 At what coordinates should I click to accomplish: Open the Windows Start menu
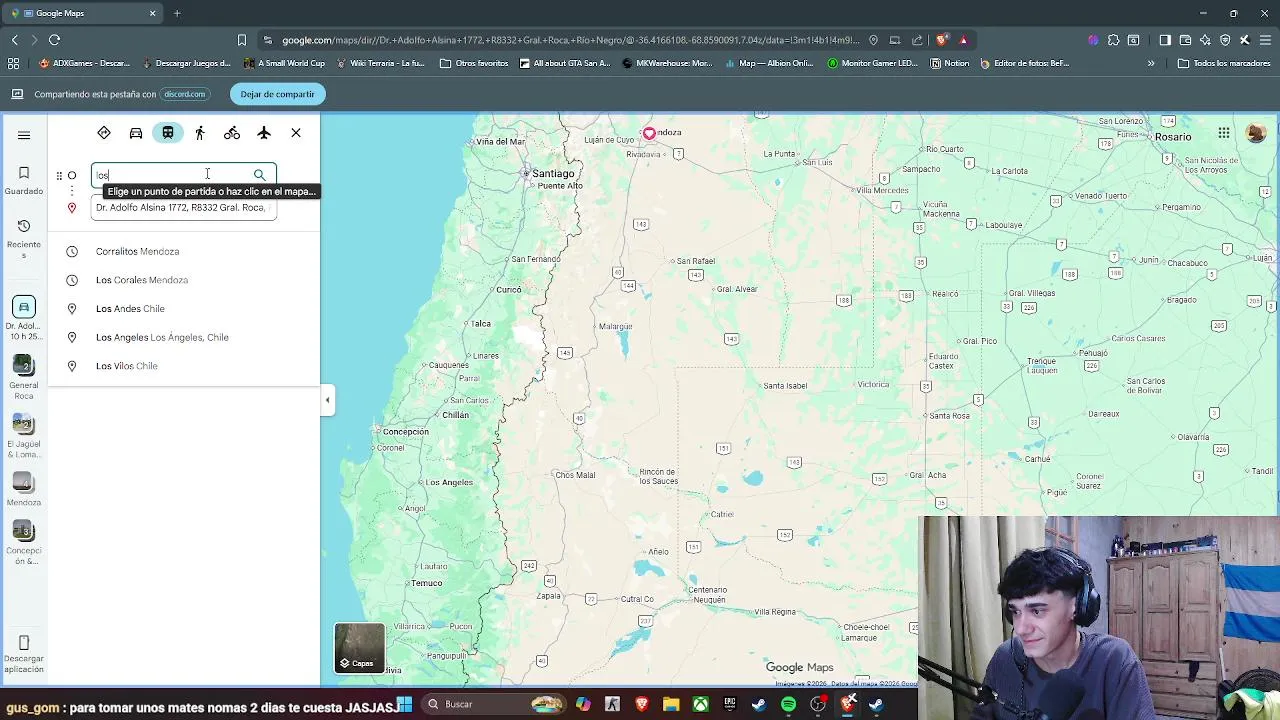[405, 705]
